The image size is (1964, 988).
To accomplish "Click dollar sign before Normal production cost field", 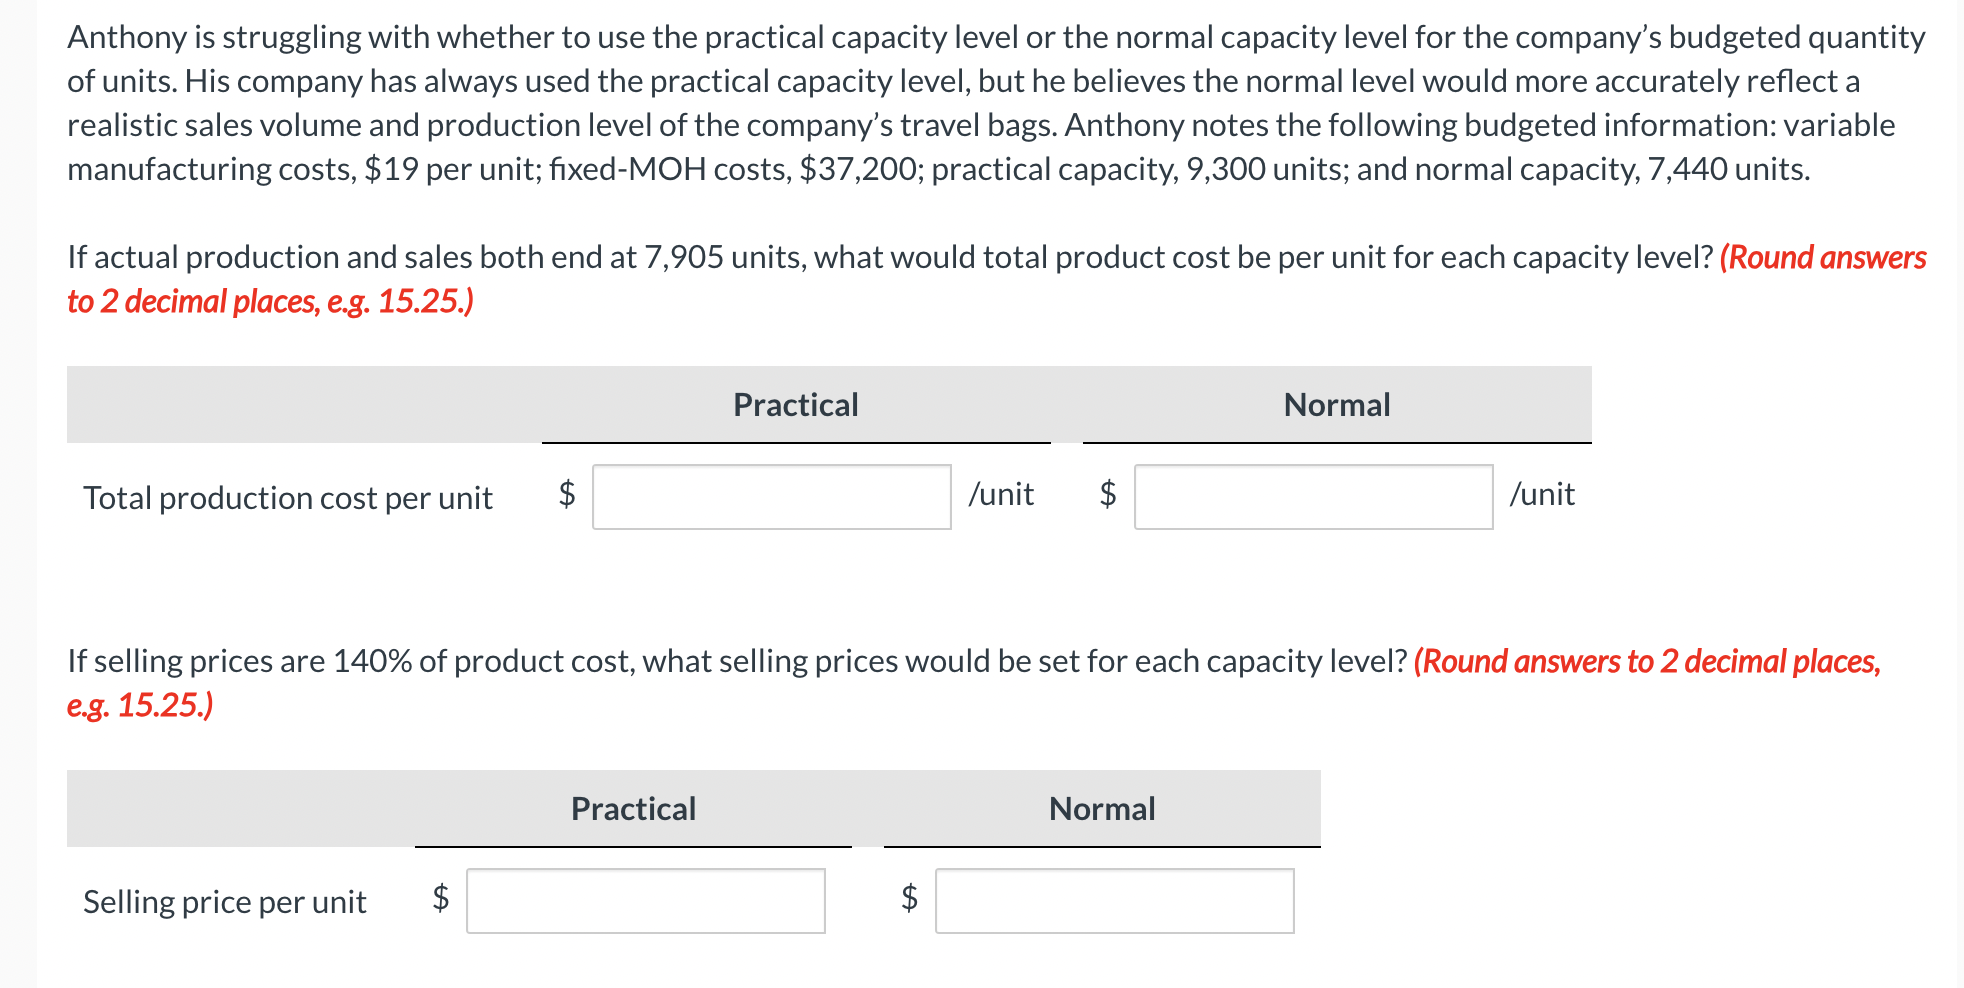I will [x=1108, y=494].
